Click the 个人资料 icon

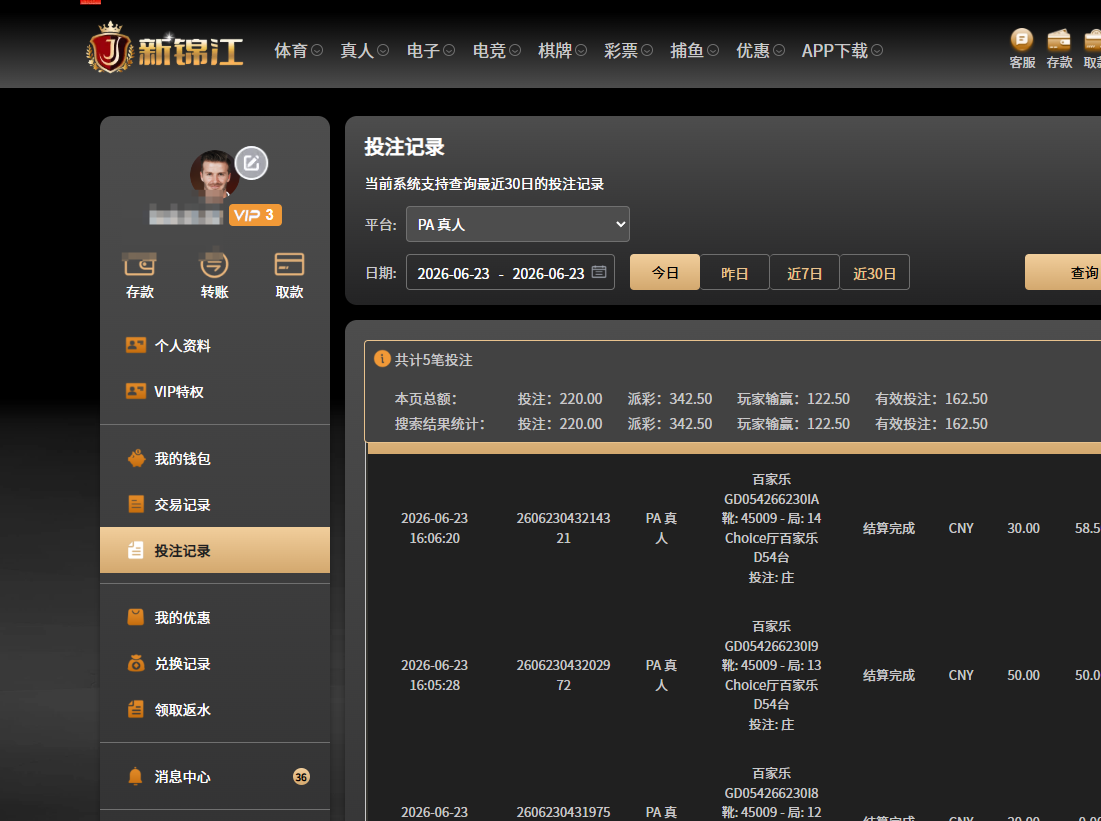click(x=136, y=345)
